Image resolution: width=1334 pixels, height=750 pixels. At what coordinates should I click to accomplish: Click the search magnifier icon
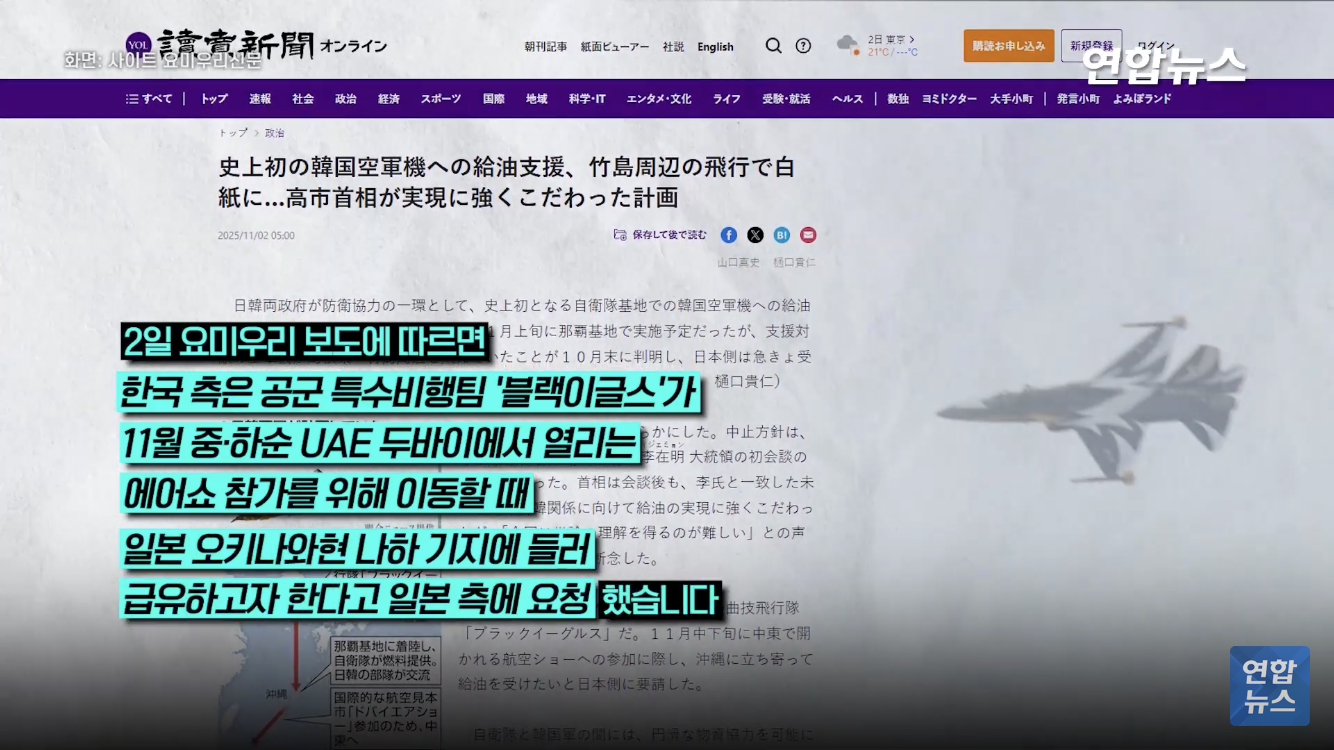[773, 46]
